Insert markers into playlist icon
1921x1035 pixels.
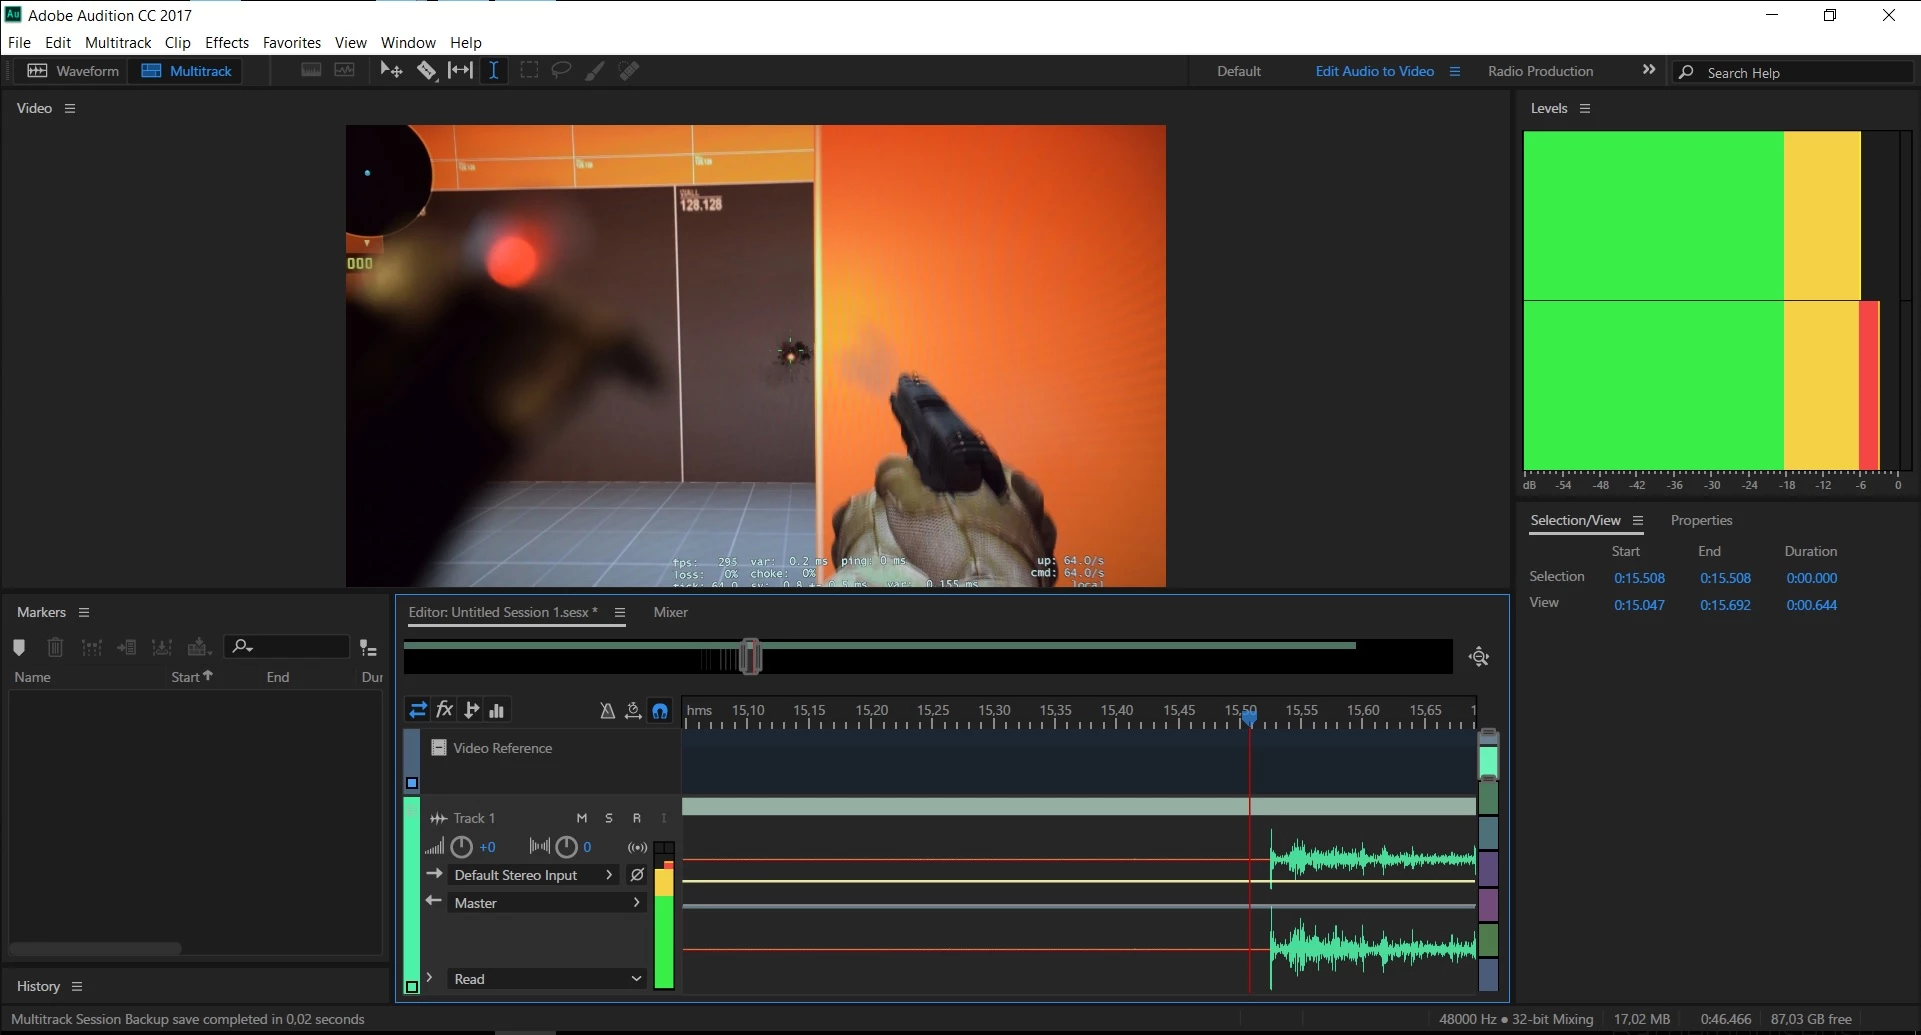(x=127, y=648)
